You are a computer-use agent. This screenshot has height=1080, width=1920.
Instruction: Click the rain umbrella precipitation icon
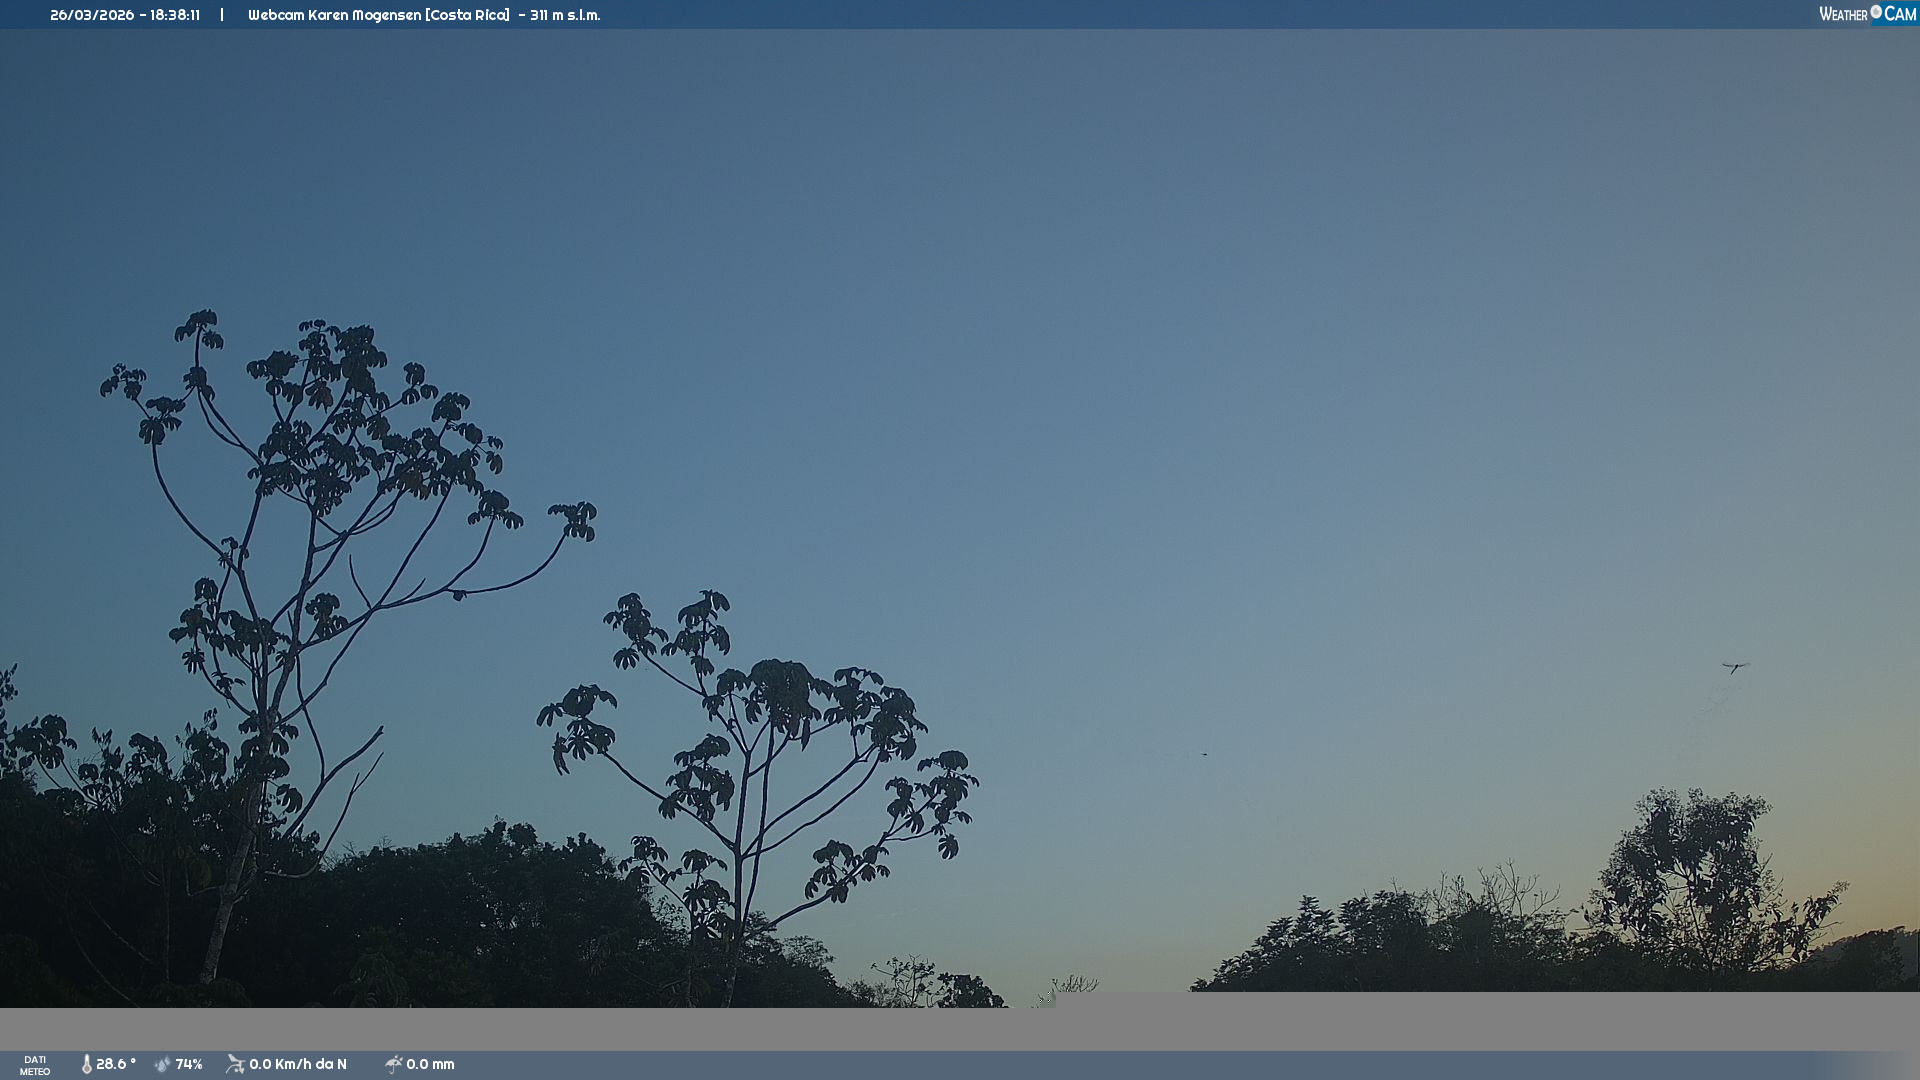tap(393, 1064)
